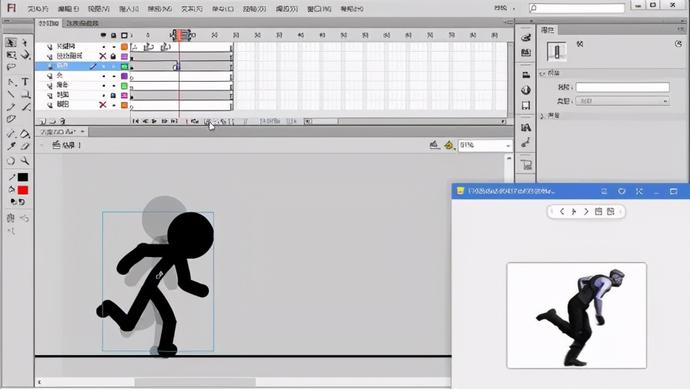Select the Eraser tool
Screen dimensions: 690x389
25,146
